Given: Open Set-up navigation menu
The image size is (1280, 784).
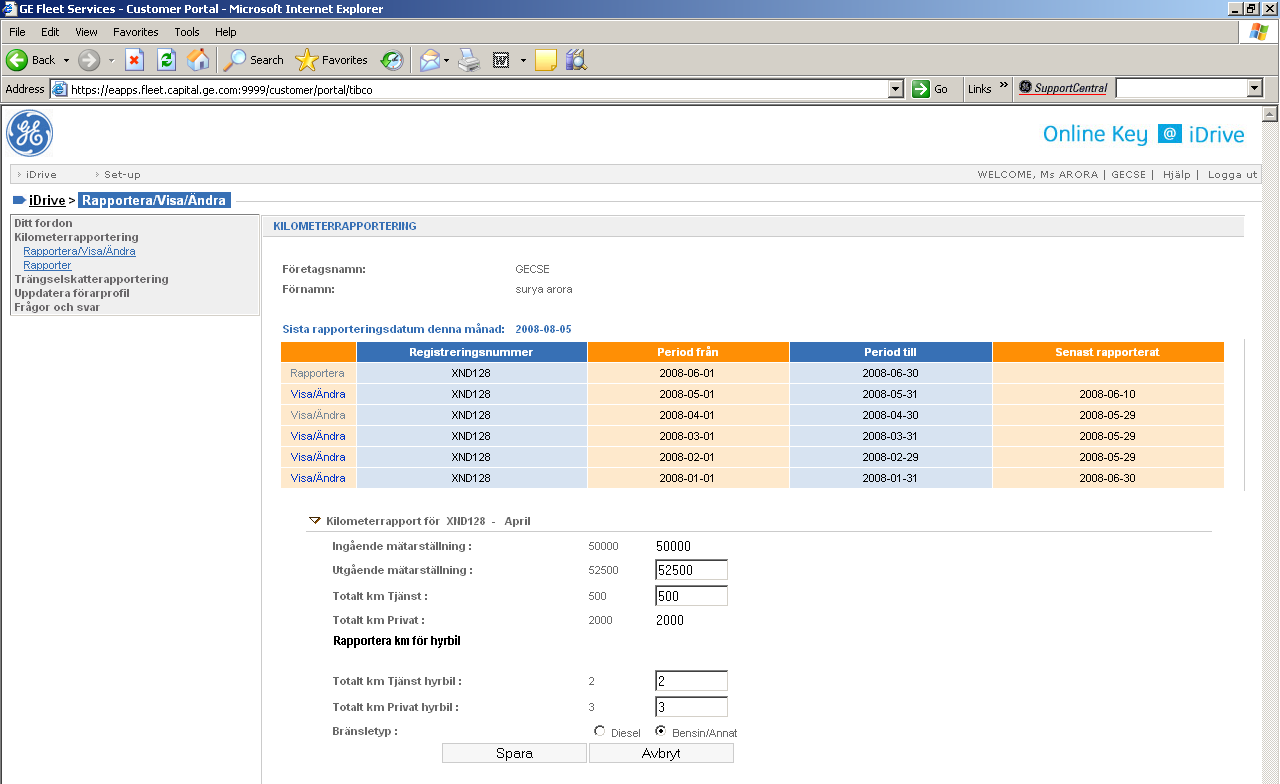Looking at the screenshot, I should click(122, 174).
